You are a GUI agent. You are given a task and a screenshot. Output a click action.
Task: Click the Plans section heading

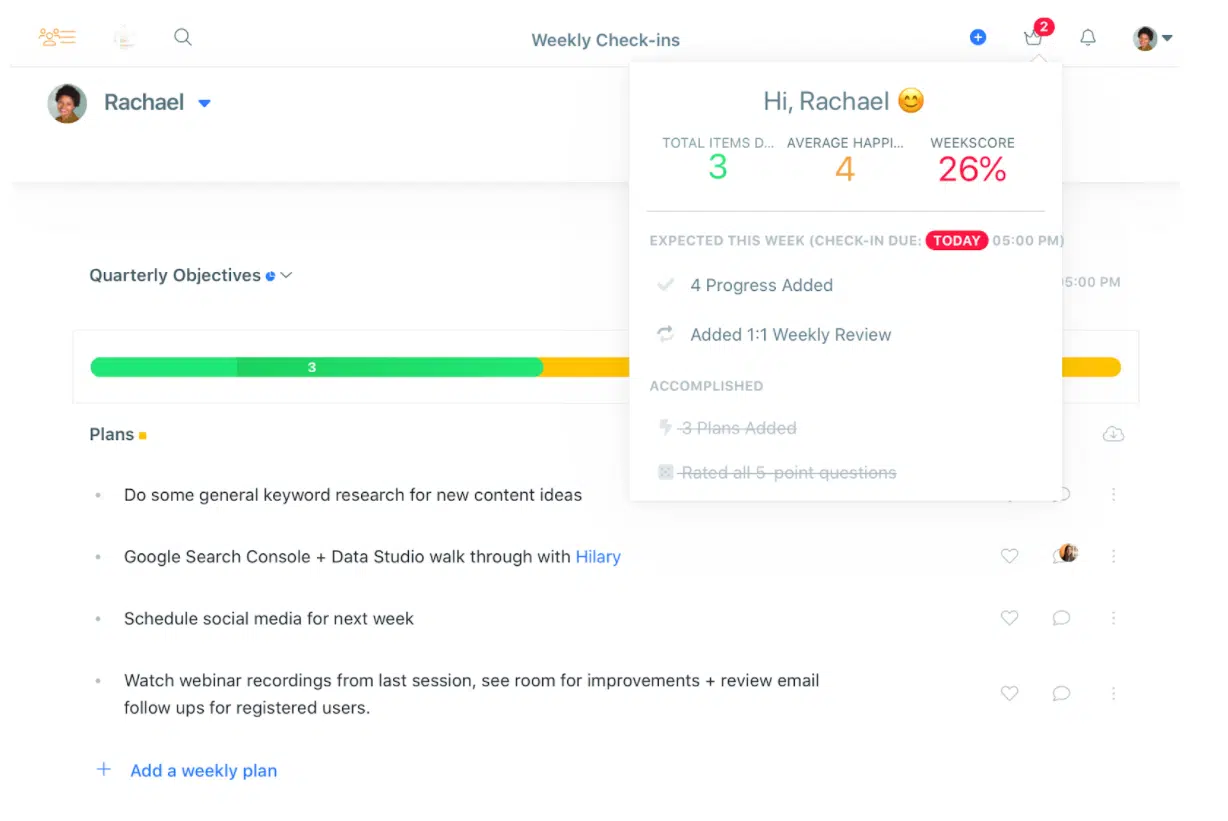point(112,434)
